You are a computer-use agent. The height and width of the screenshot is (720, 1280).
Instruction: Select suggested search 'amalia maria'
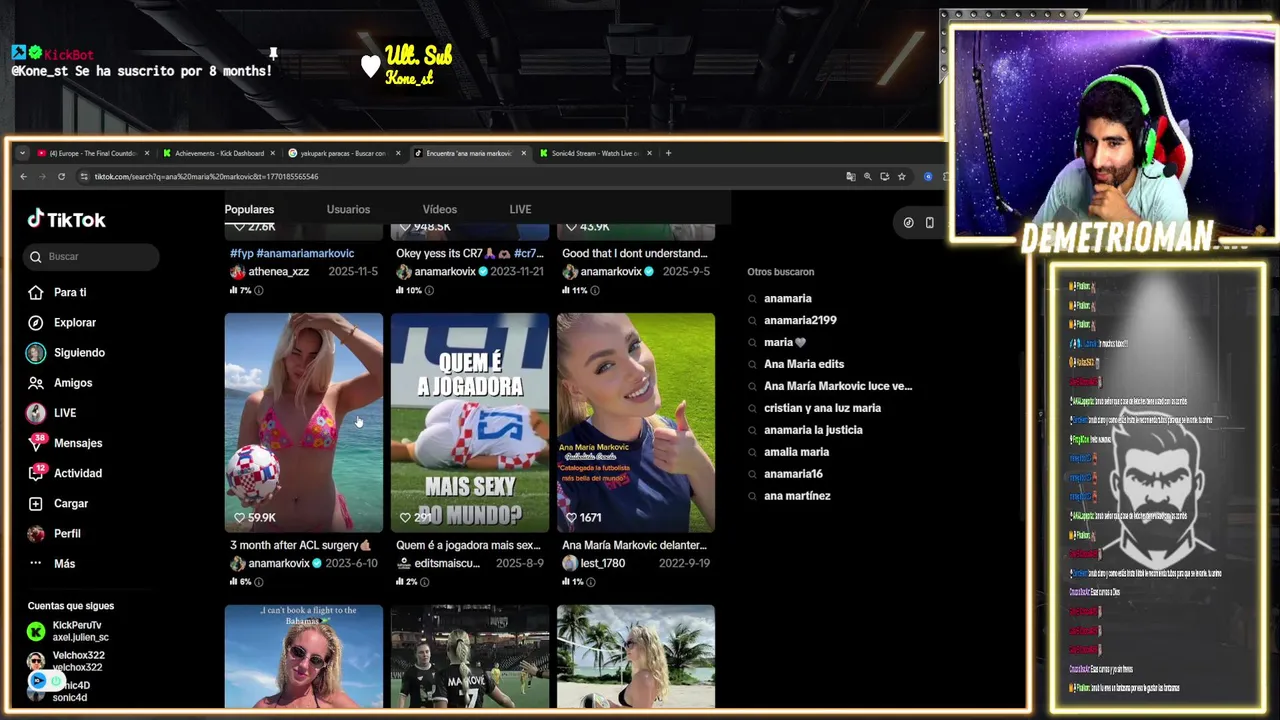point(796,452)
